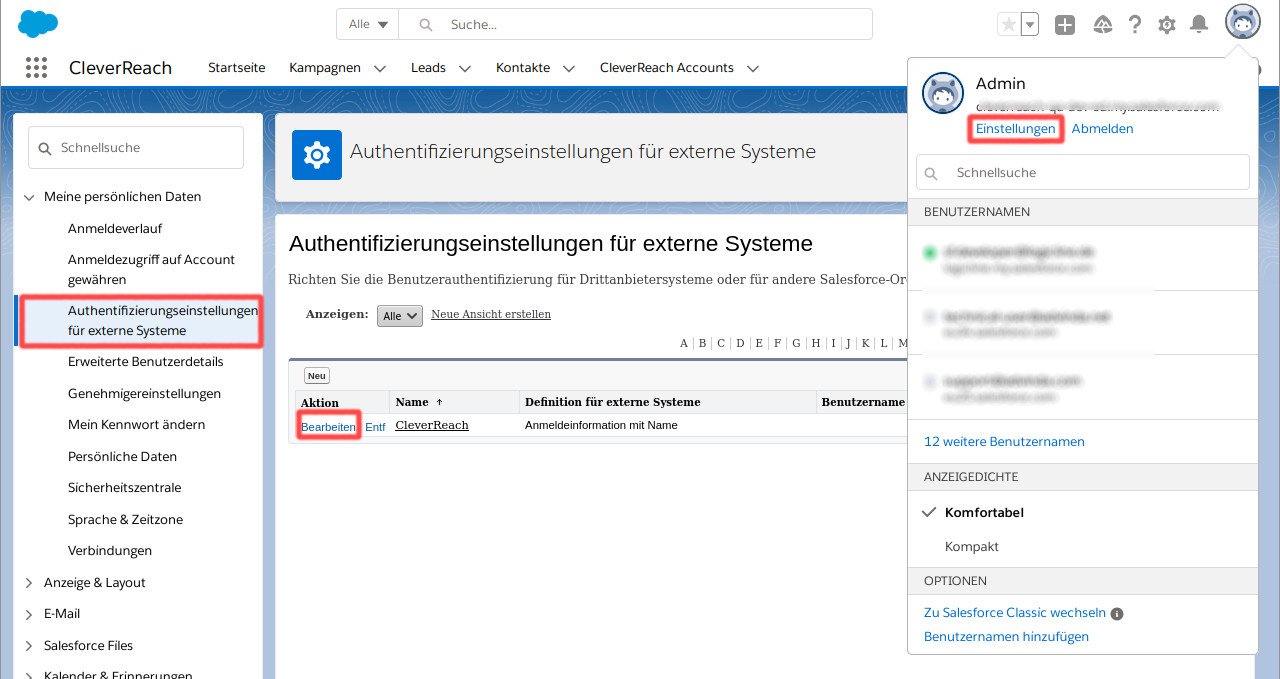Click the info icon beside Salesforce Classic

(1117, 614)
